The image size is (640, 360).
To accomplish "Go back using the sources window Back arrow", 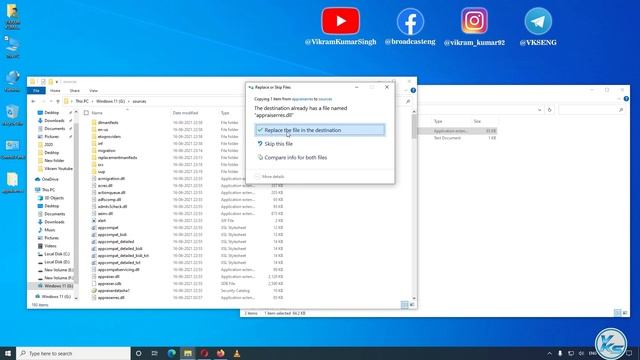I will [33, 101].
